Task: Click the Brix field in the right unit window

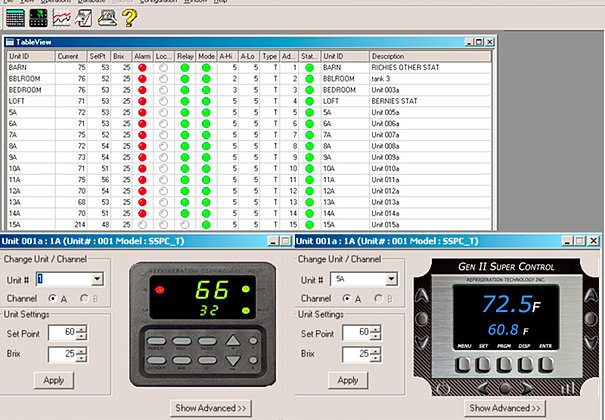Action: point(357,354)
